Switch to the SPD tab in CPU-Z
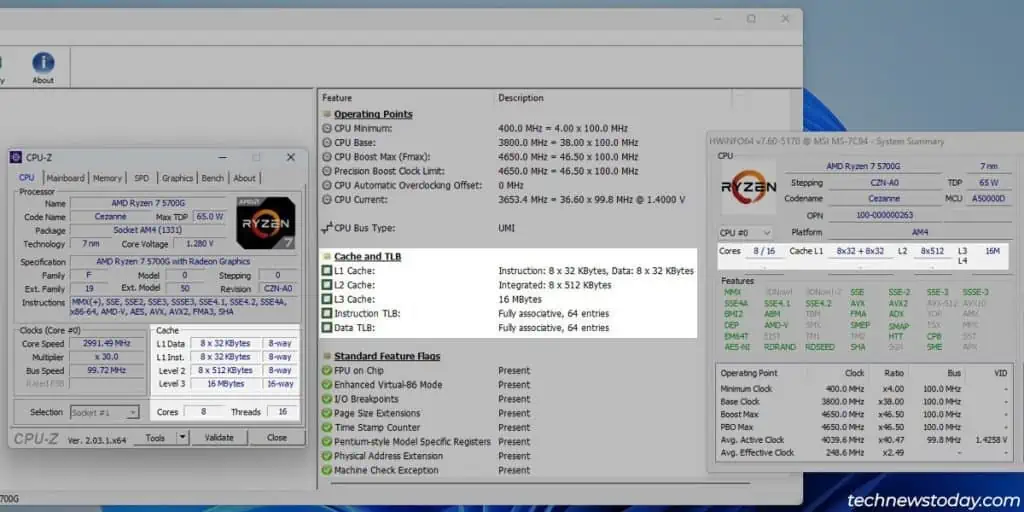Screen dimensions: 1024x512 click(x=142, y=178)
